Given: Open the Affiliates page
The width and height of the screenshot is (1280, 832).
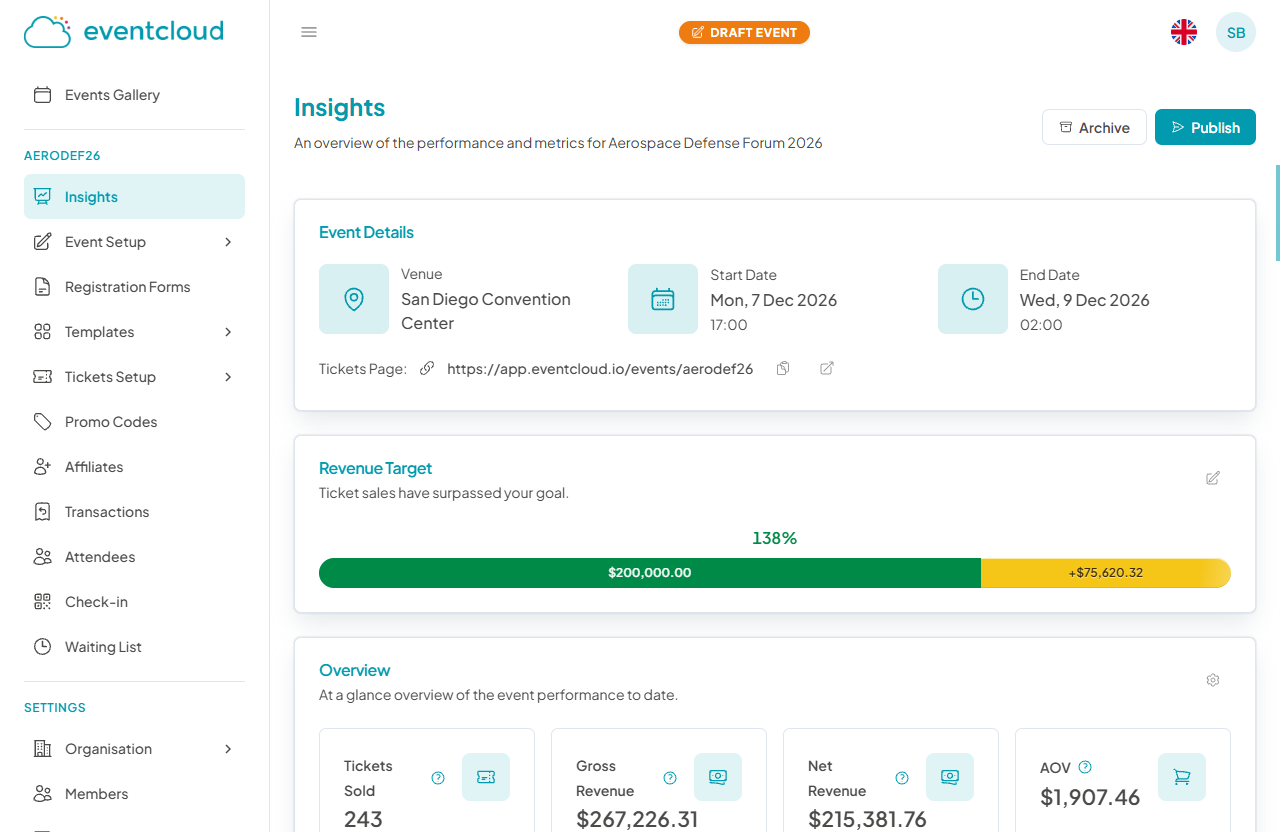Looking at the screenshot, I should 134,467.
